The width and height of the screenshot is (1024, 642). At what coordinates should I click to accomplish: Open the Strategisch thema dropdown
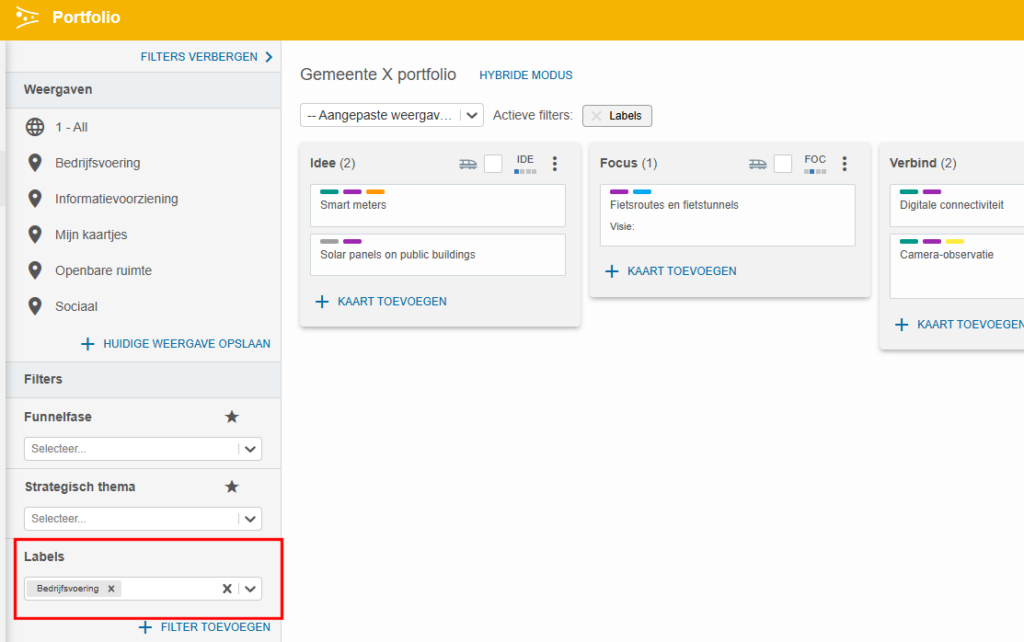click(250, 519)
